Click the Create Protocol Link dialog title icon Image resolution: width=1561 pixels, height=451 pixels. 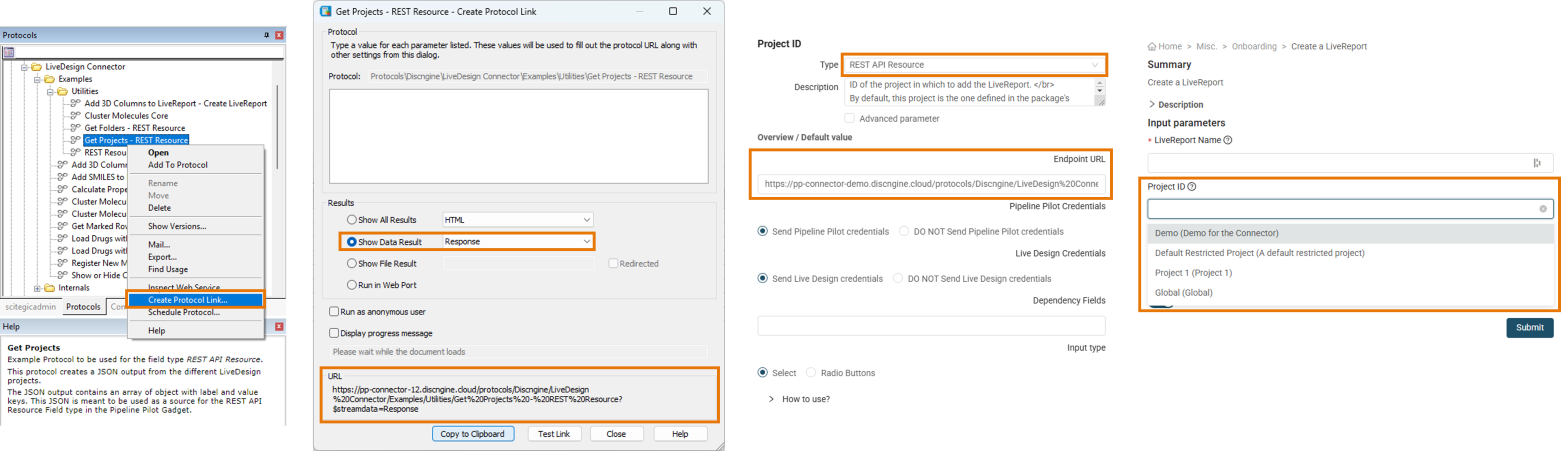(324, 11)
